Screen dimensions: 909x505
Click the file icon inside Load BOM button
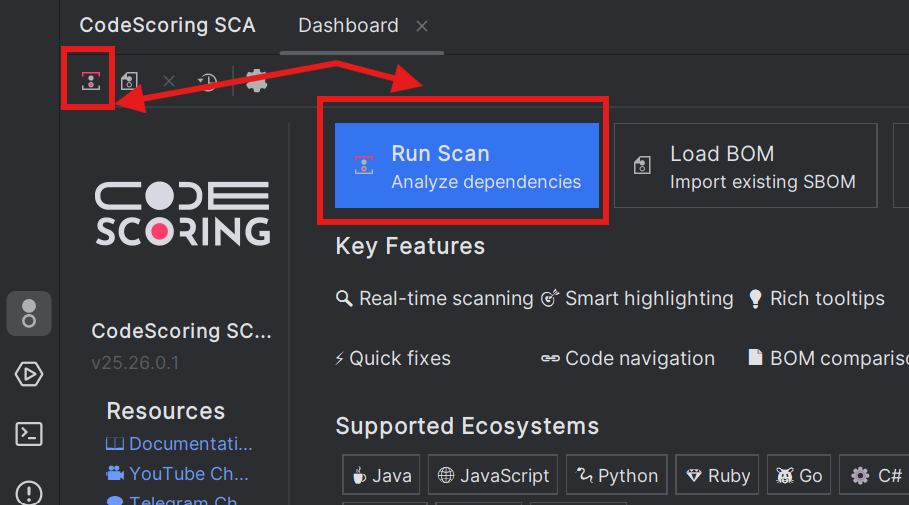[642, 165]
